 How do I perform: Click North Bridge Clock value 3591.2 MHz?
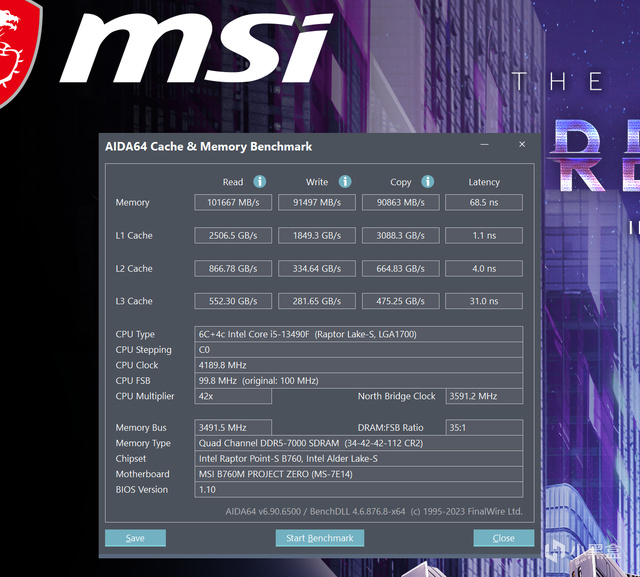484,396
